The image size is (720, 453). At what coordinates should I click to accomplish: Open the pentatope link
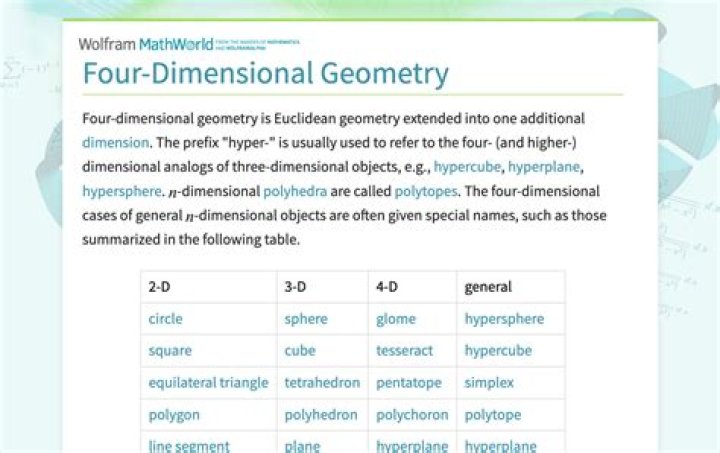(409, 383)
